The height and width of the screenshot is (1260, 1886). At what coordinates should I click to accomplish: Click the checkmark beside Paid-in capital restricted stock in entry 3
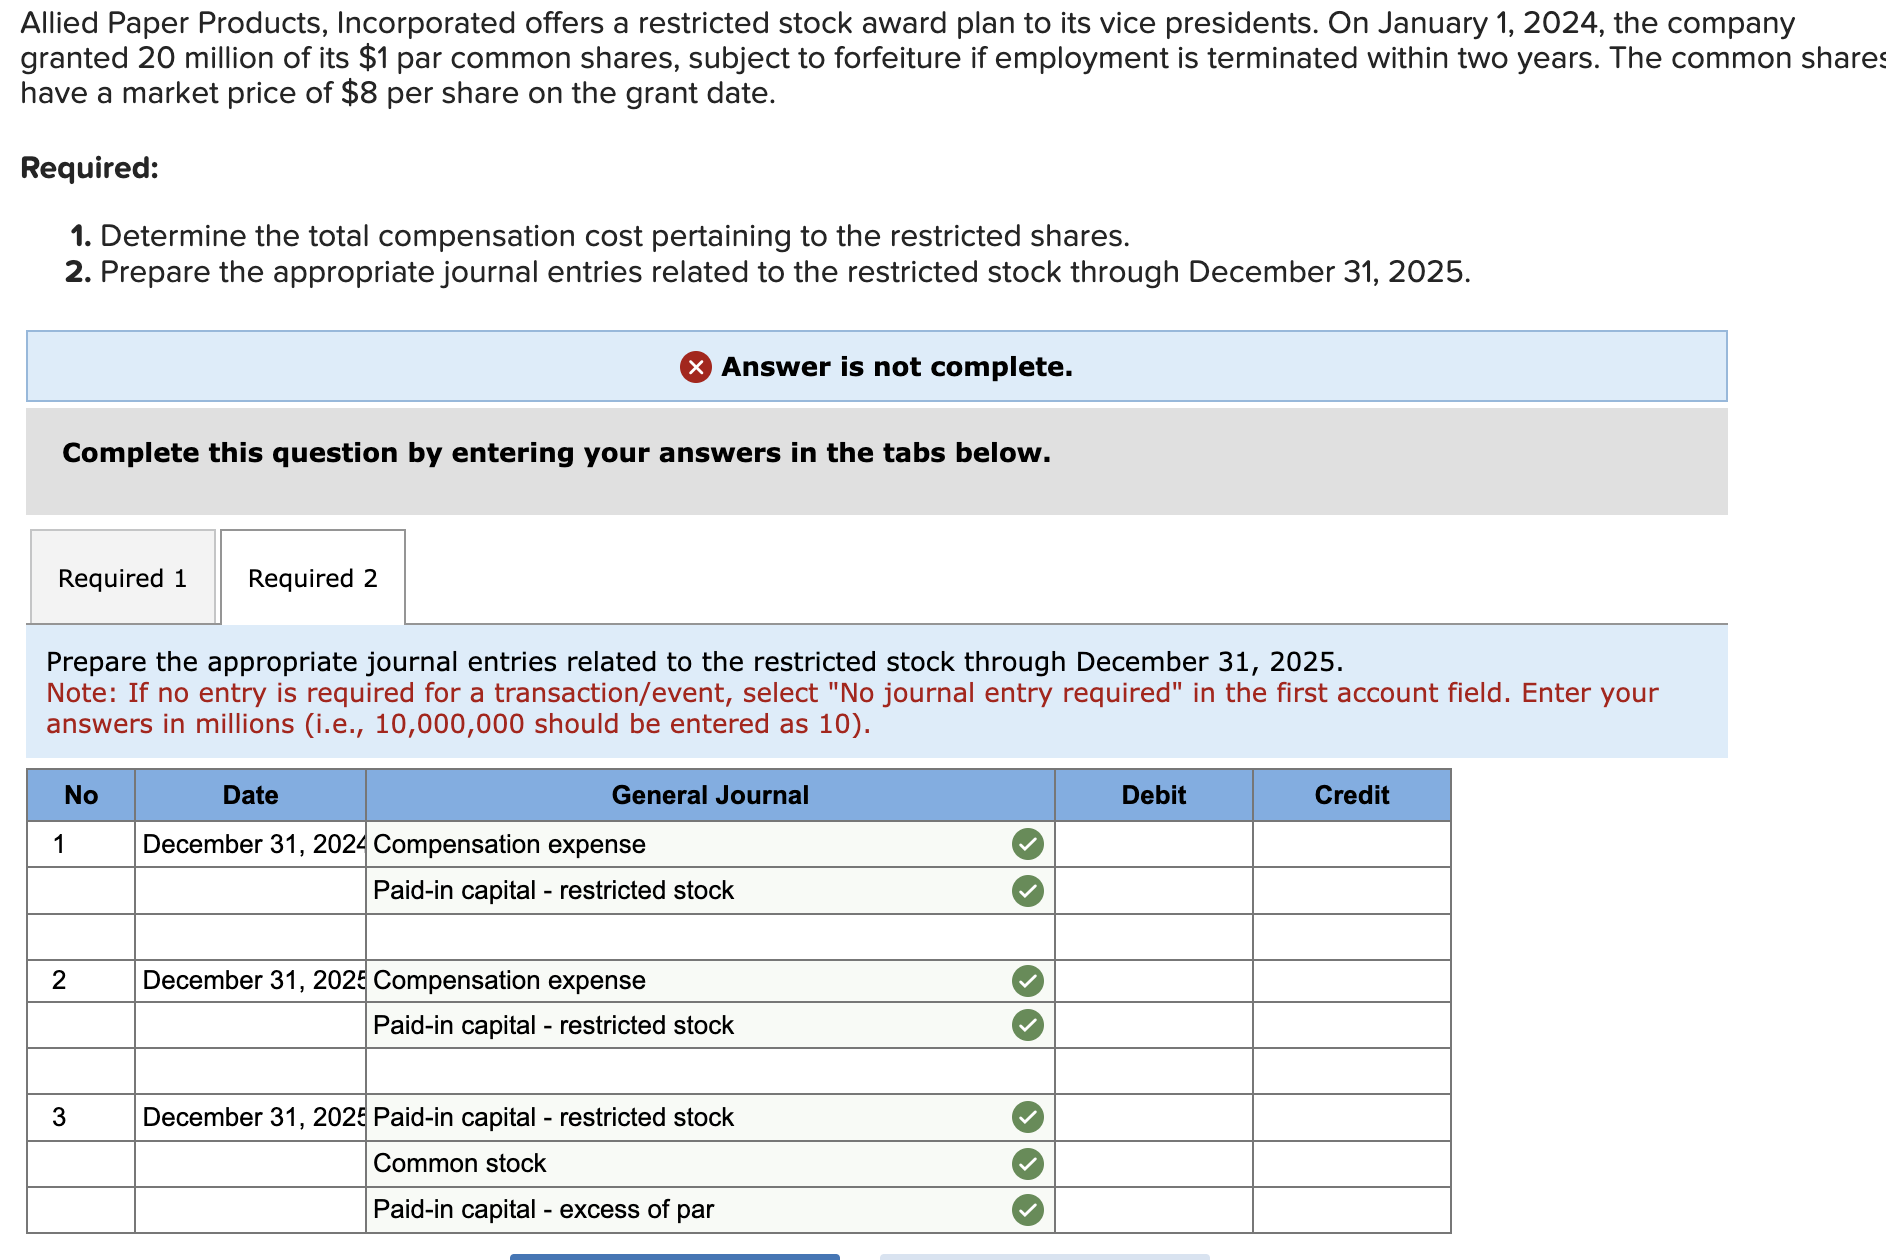(x=1028, y=1117)
